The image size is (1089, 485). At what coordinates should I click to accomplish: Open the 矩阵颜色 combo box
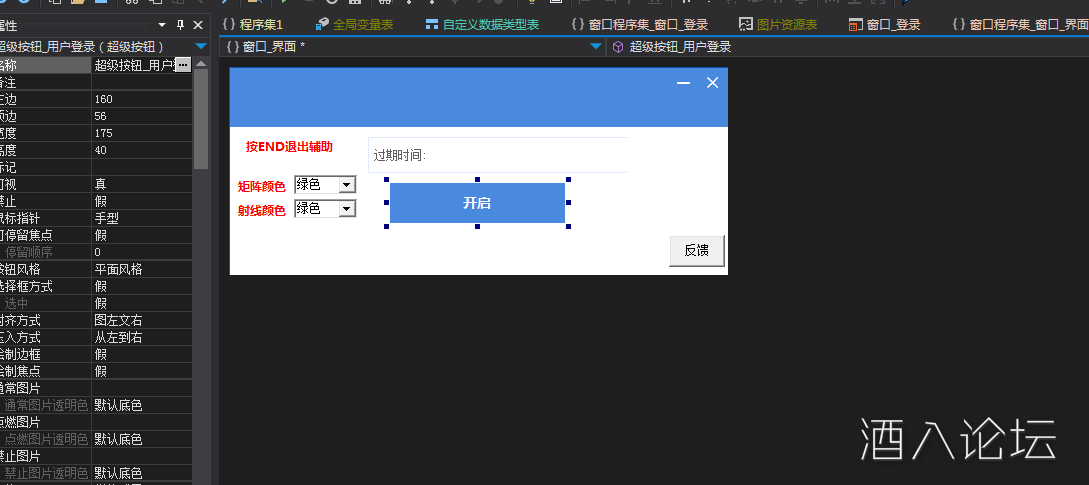click(325, 185)
